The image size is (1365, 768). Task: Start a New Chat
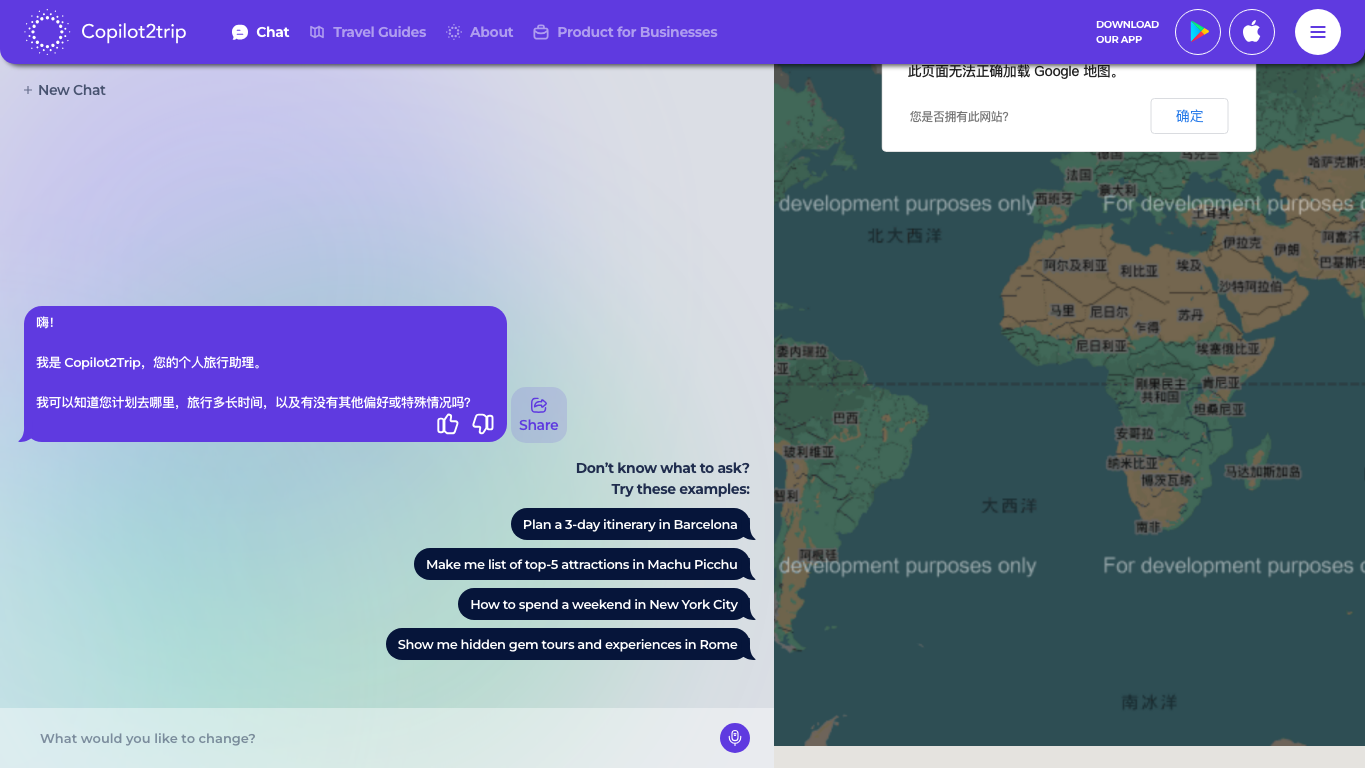(x=64, y=90)
